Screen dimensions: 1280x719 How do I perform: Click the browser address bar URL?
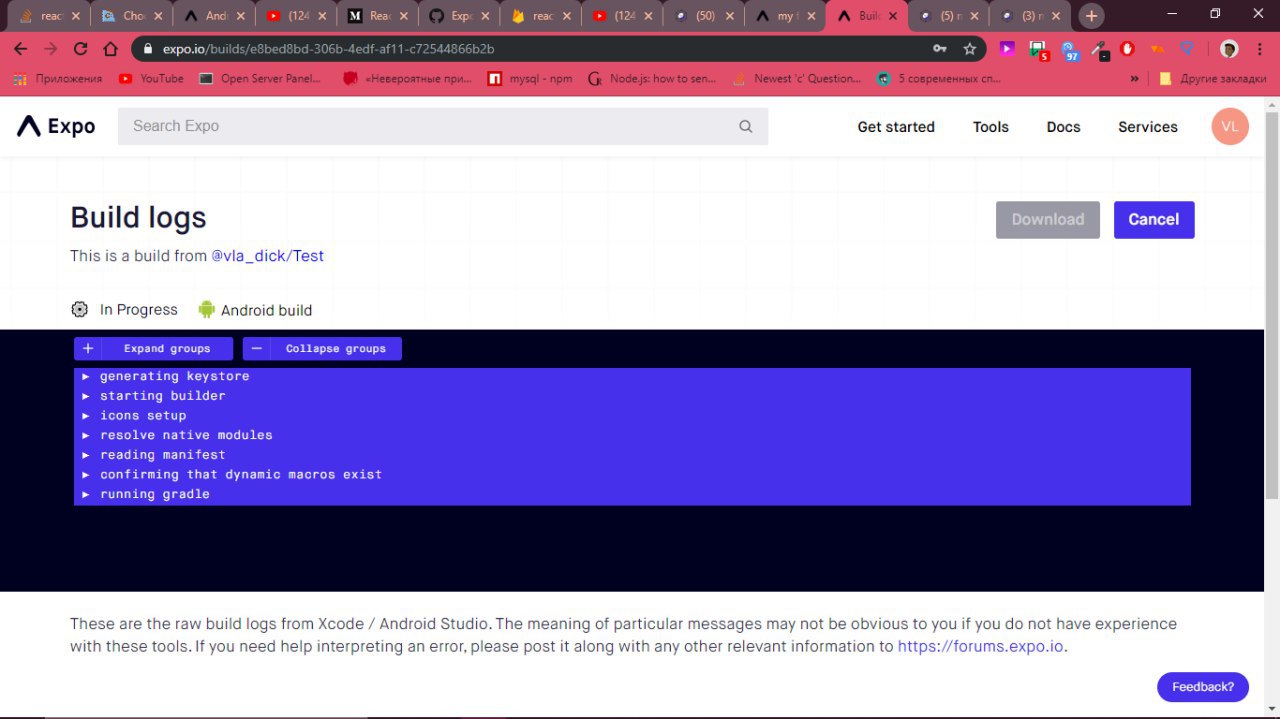point(329,49)
